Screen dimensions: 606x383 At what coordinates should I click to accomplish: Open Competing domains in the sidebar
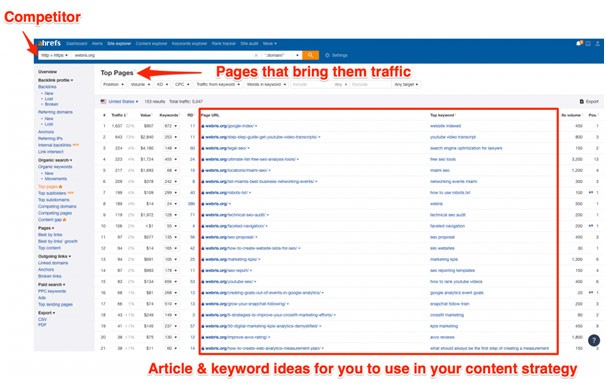(x=57, y=206)
